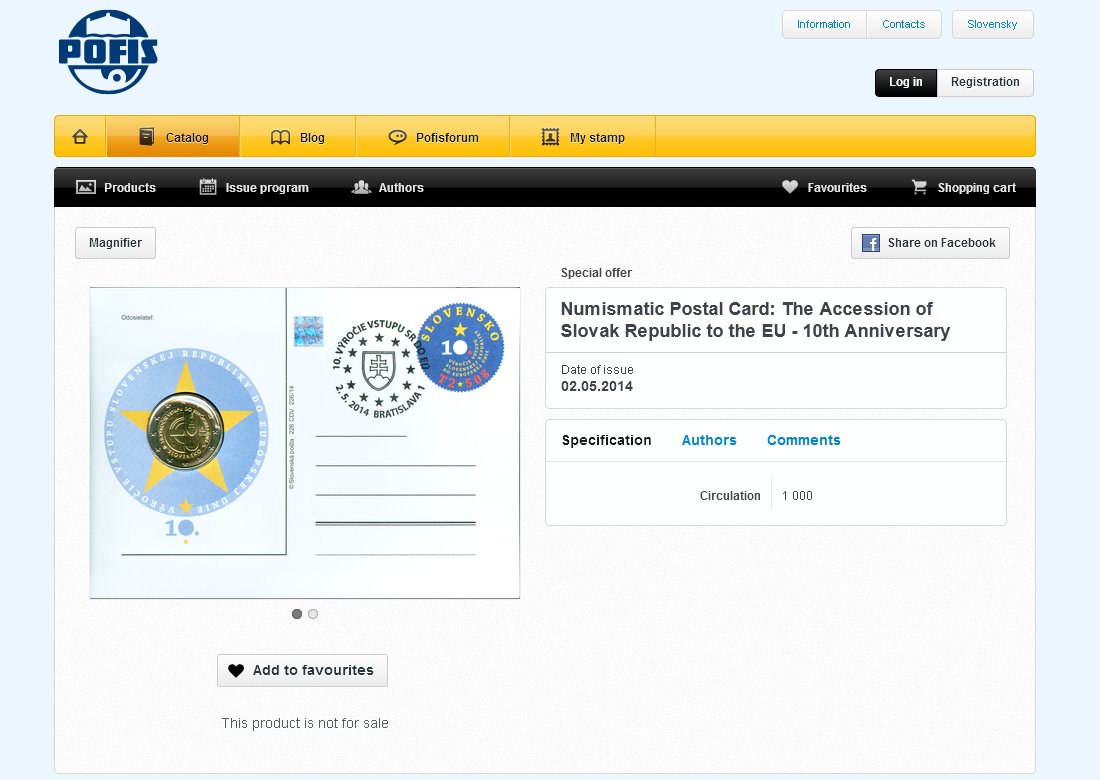Open Issue program in the black bar
The image size is (1100, 780).
(x=254, y=187)
